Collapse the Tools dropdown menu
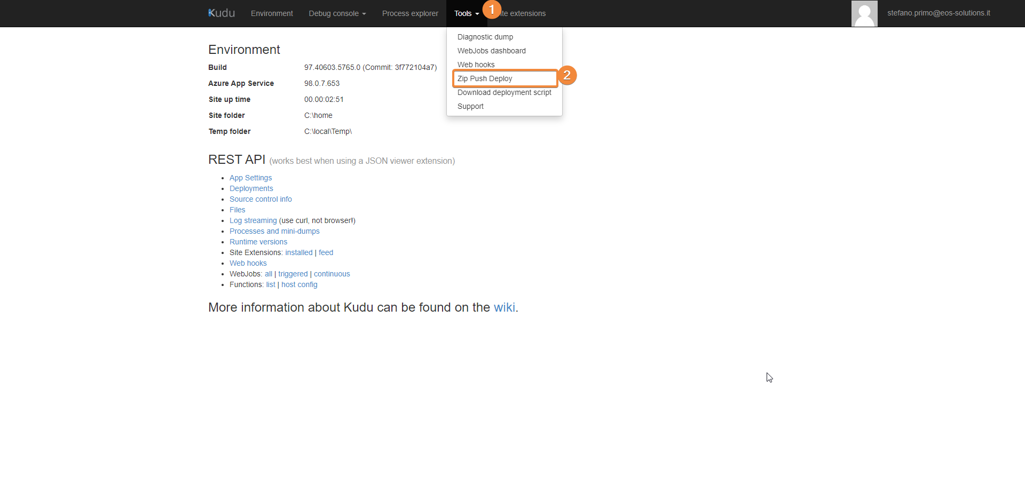 [465, 14]
